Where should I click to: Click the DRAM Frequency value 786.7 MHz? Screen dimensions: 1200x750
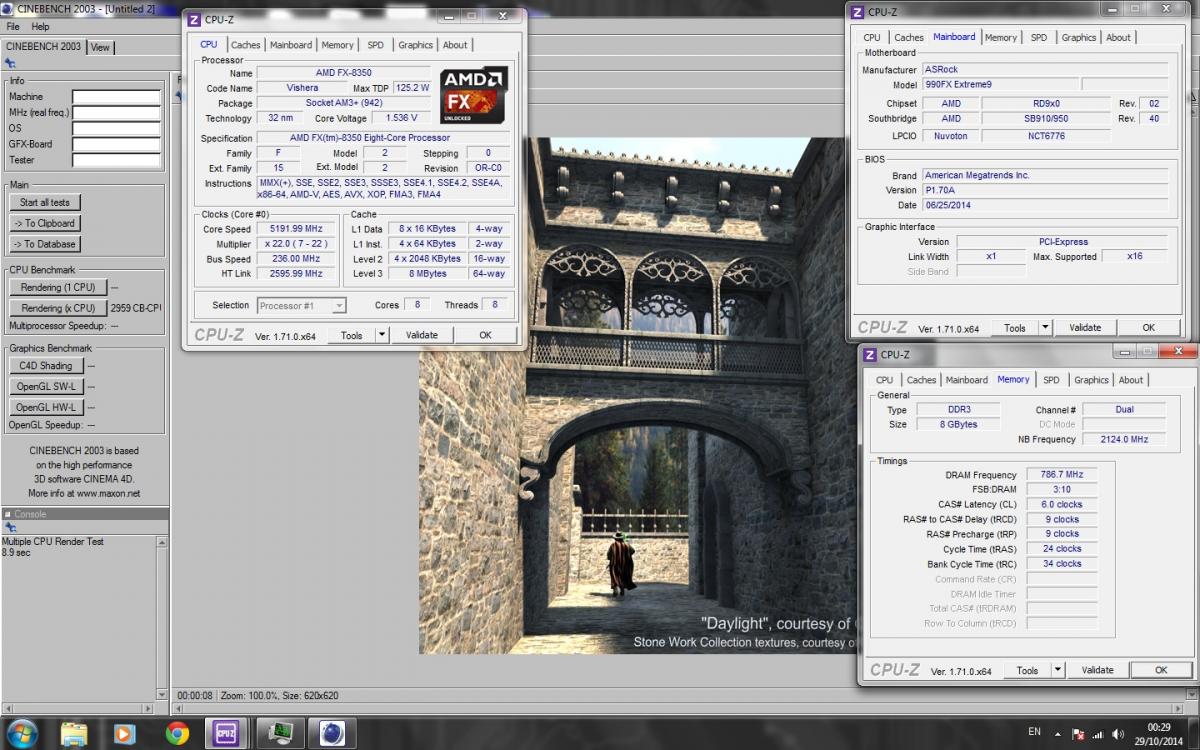pos(1061,475)
